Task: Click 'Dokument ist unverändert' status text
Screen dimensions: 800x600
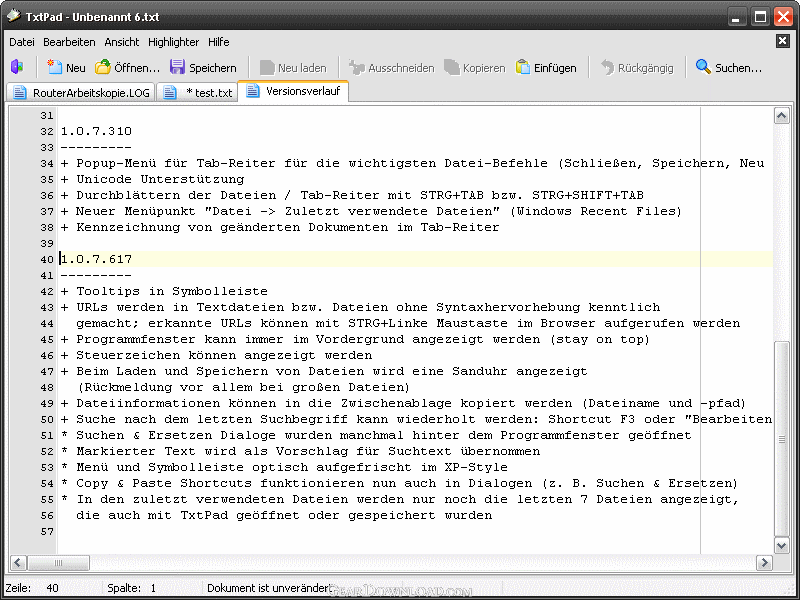Action: coord(269,588)
